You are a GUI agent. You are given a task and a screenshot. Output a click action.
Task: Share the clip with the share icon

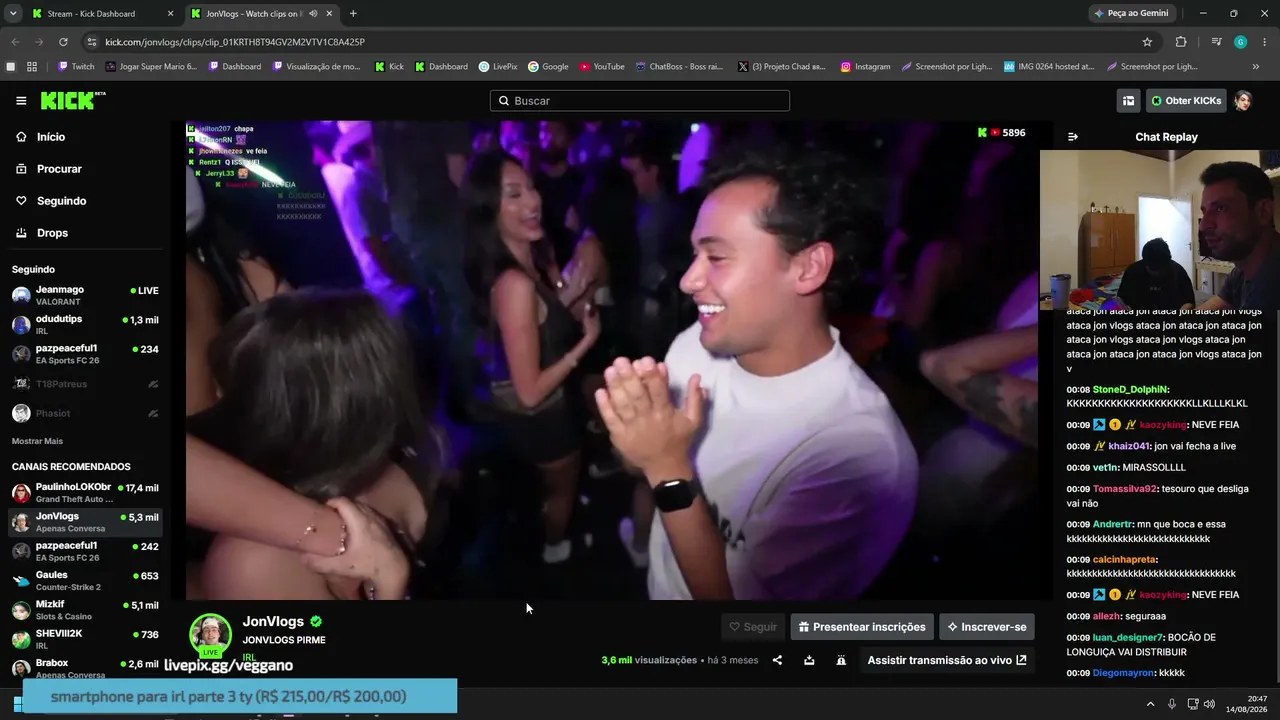point(777,660)
